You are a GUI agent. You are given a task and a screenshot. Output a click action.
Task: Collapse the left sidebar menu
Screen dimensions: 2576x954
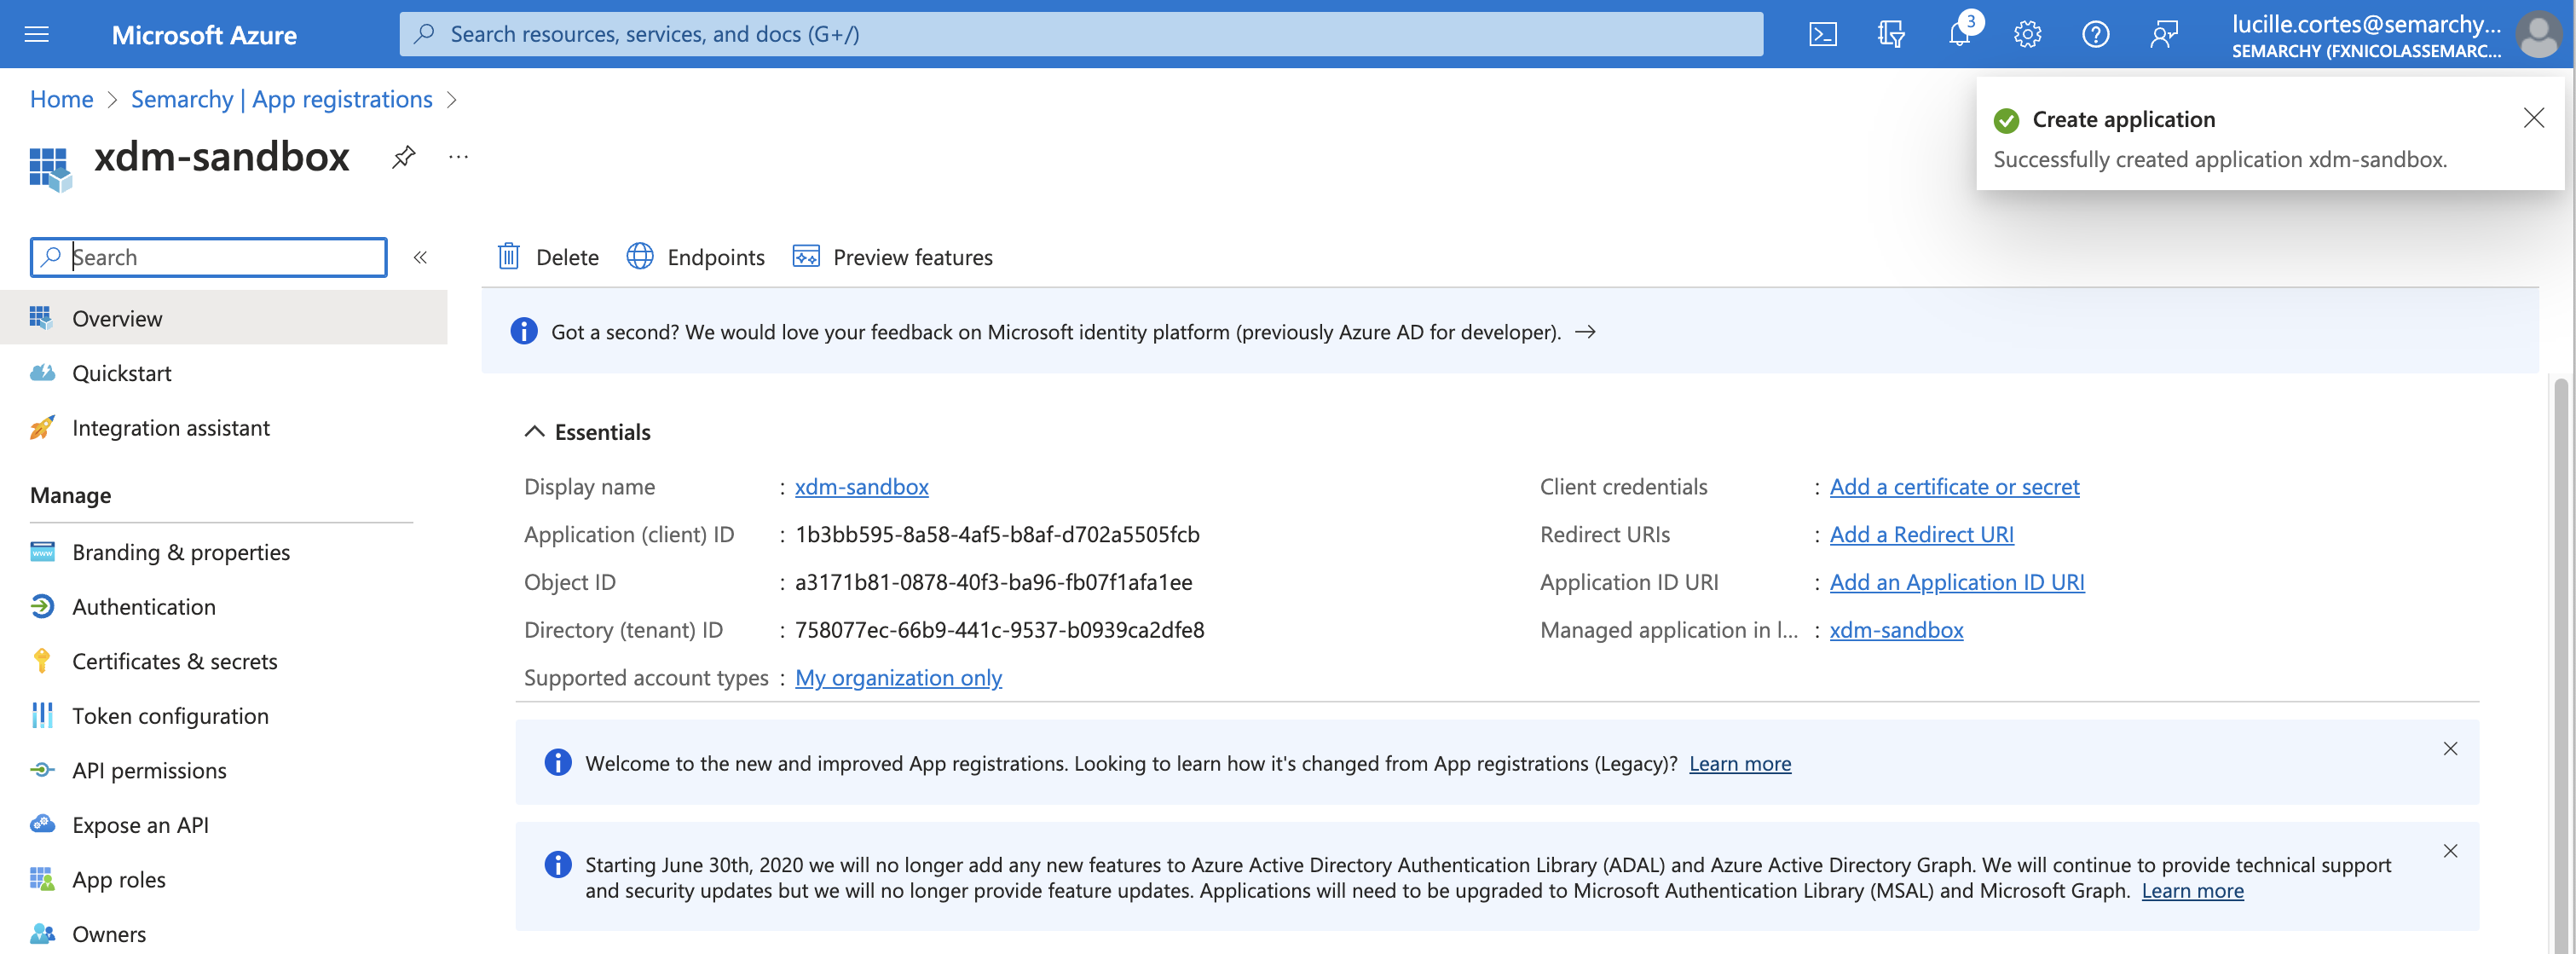420,257
